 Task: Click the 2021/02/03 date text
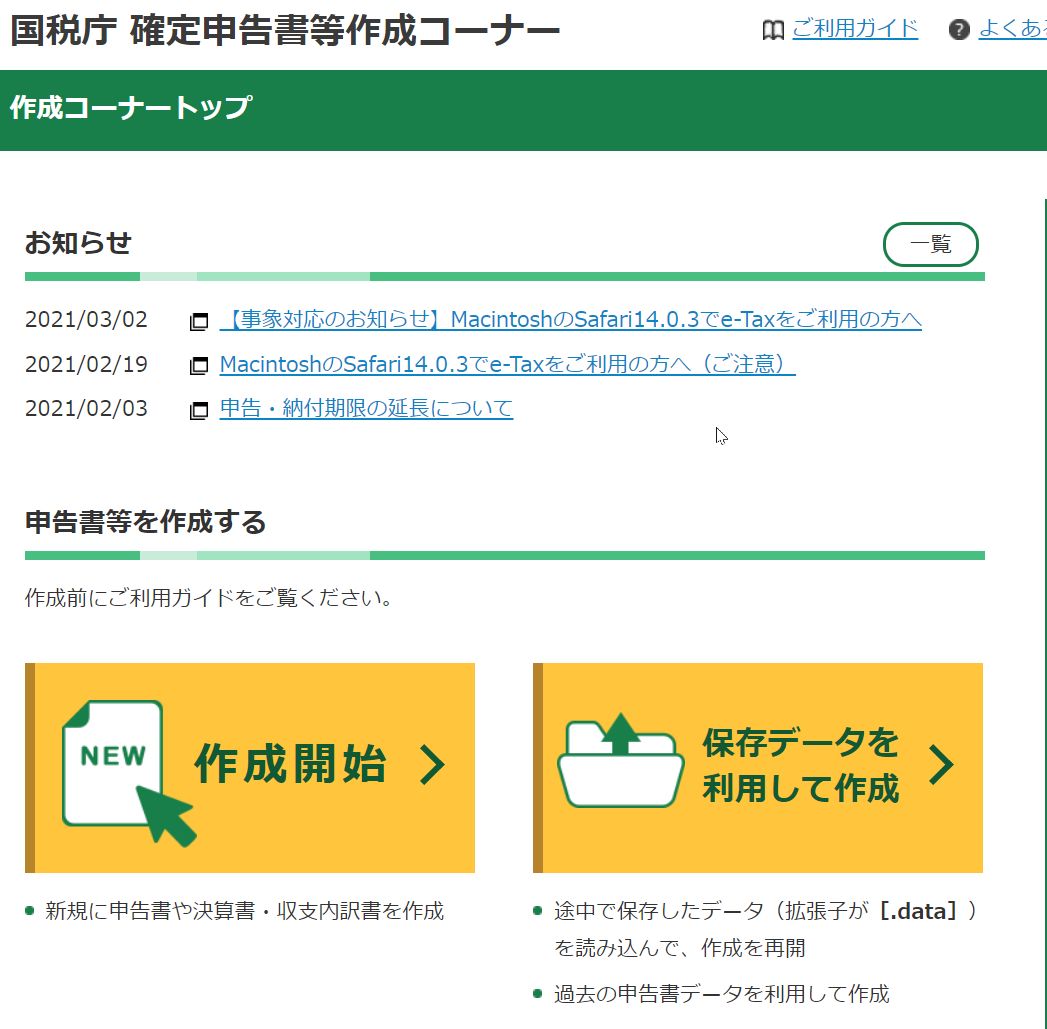[x=86, y=408]
